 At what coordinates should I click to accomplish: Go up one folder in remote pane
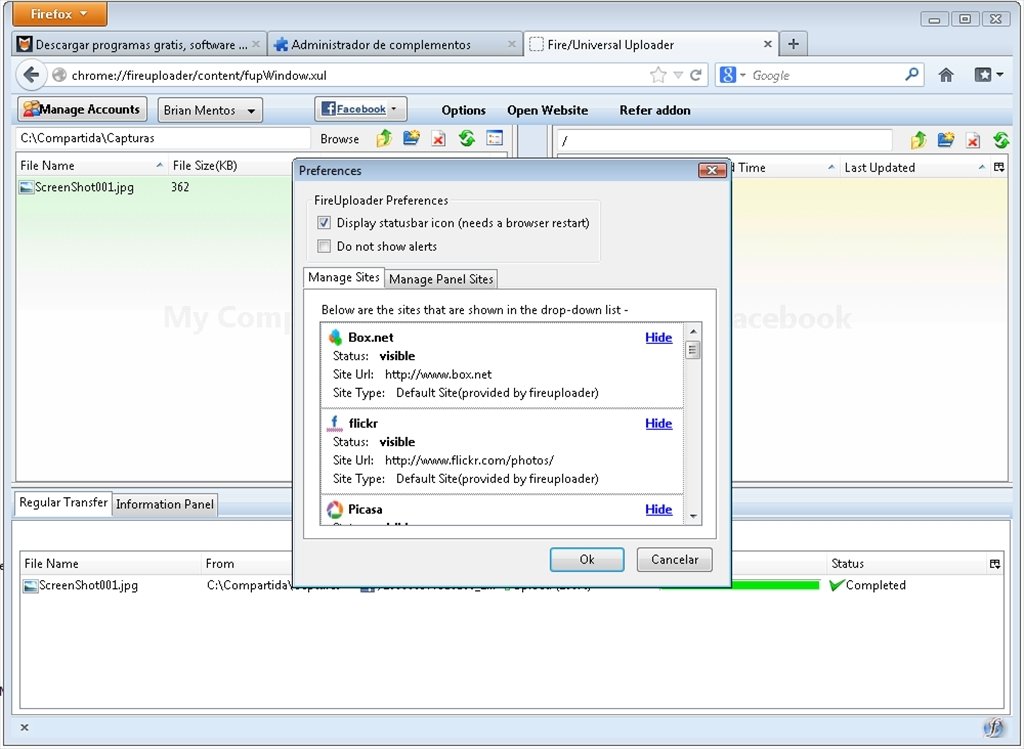(918, 139)
